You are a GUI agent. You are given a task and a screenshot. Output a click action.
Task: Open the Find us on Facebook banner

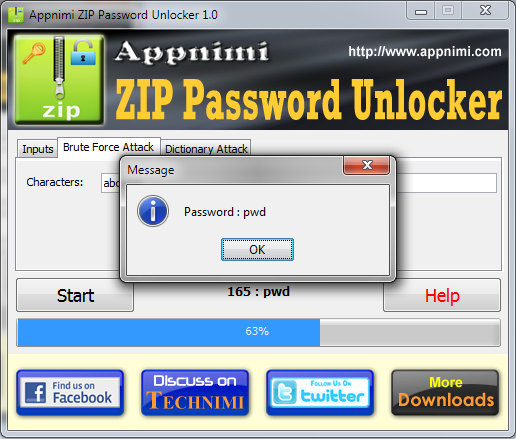pyautogui.click(x=70, y=392)
